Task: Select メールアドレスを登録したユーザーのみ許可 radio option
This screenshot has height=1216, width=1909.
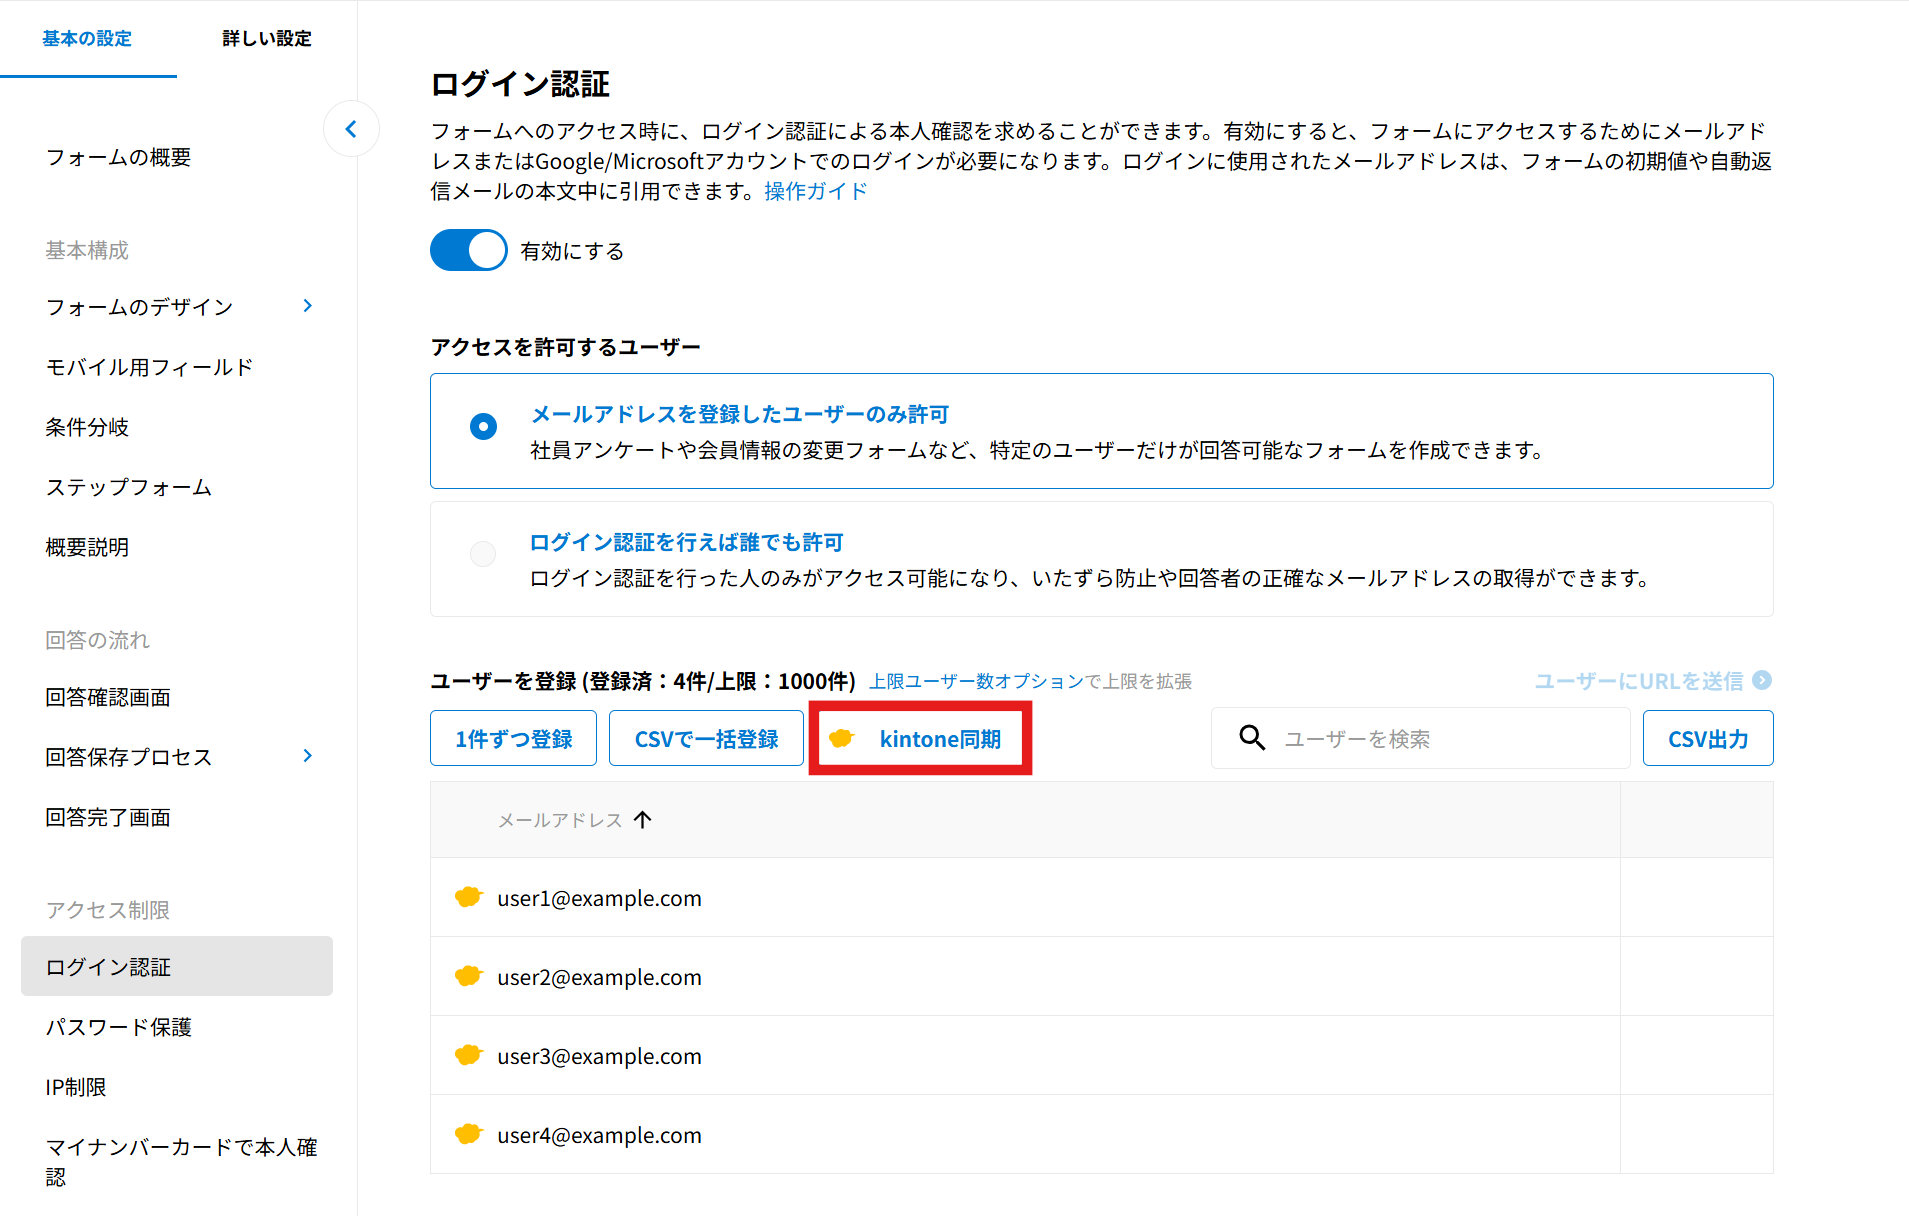Action: point(483,427)
